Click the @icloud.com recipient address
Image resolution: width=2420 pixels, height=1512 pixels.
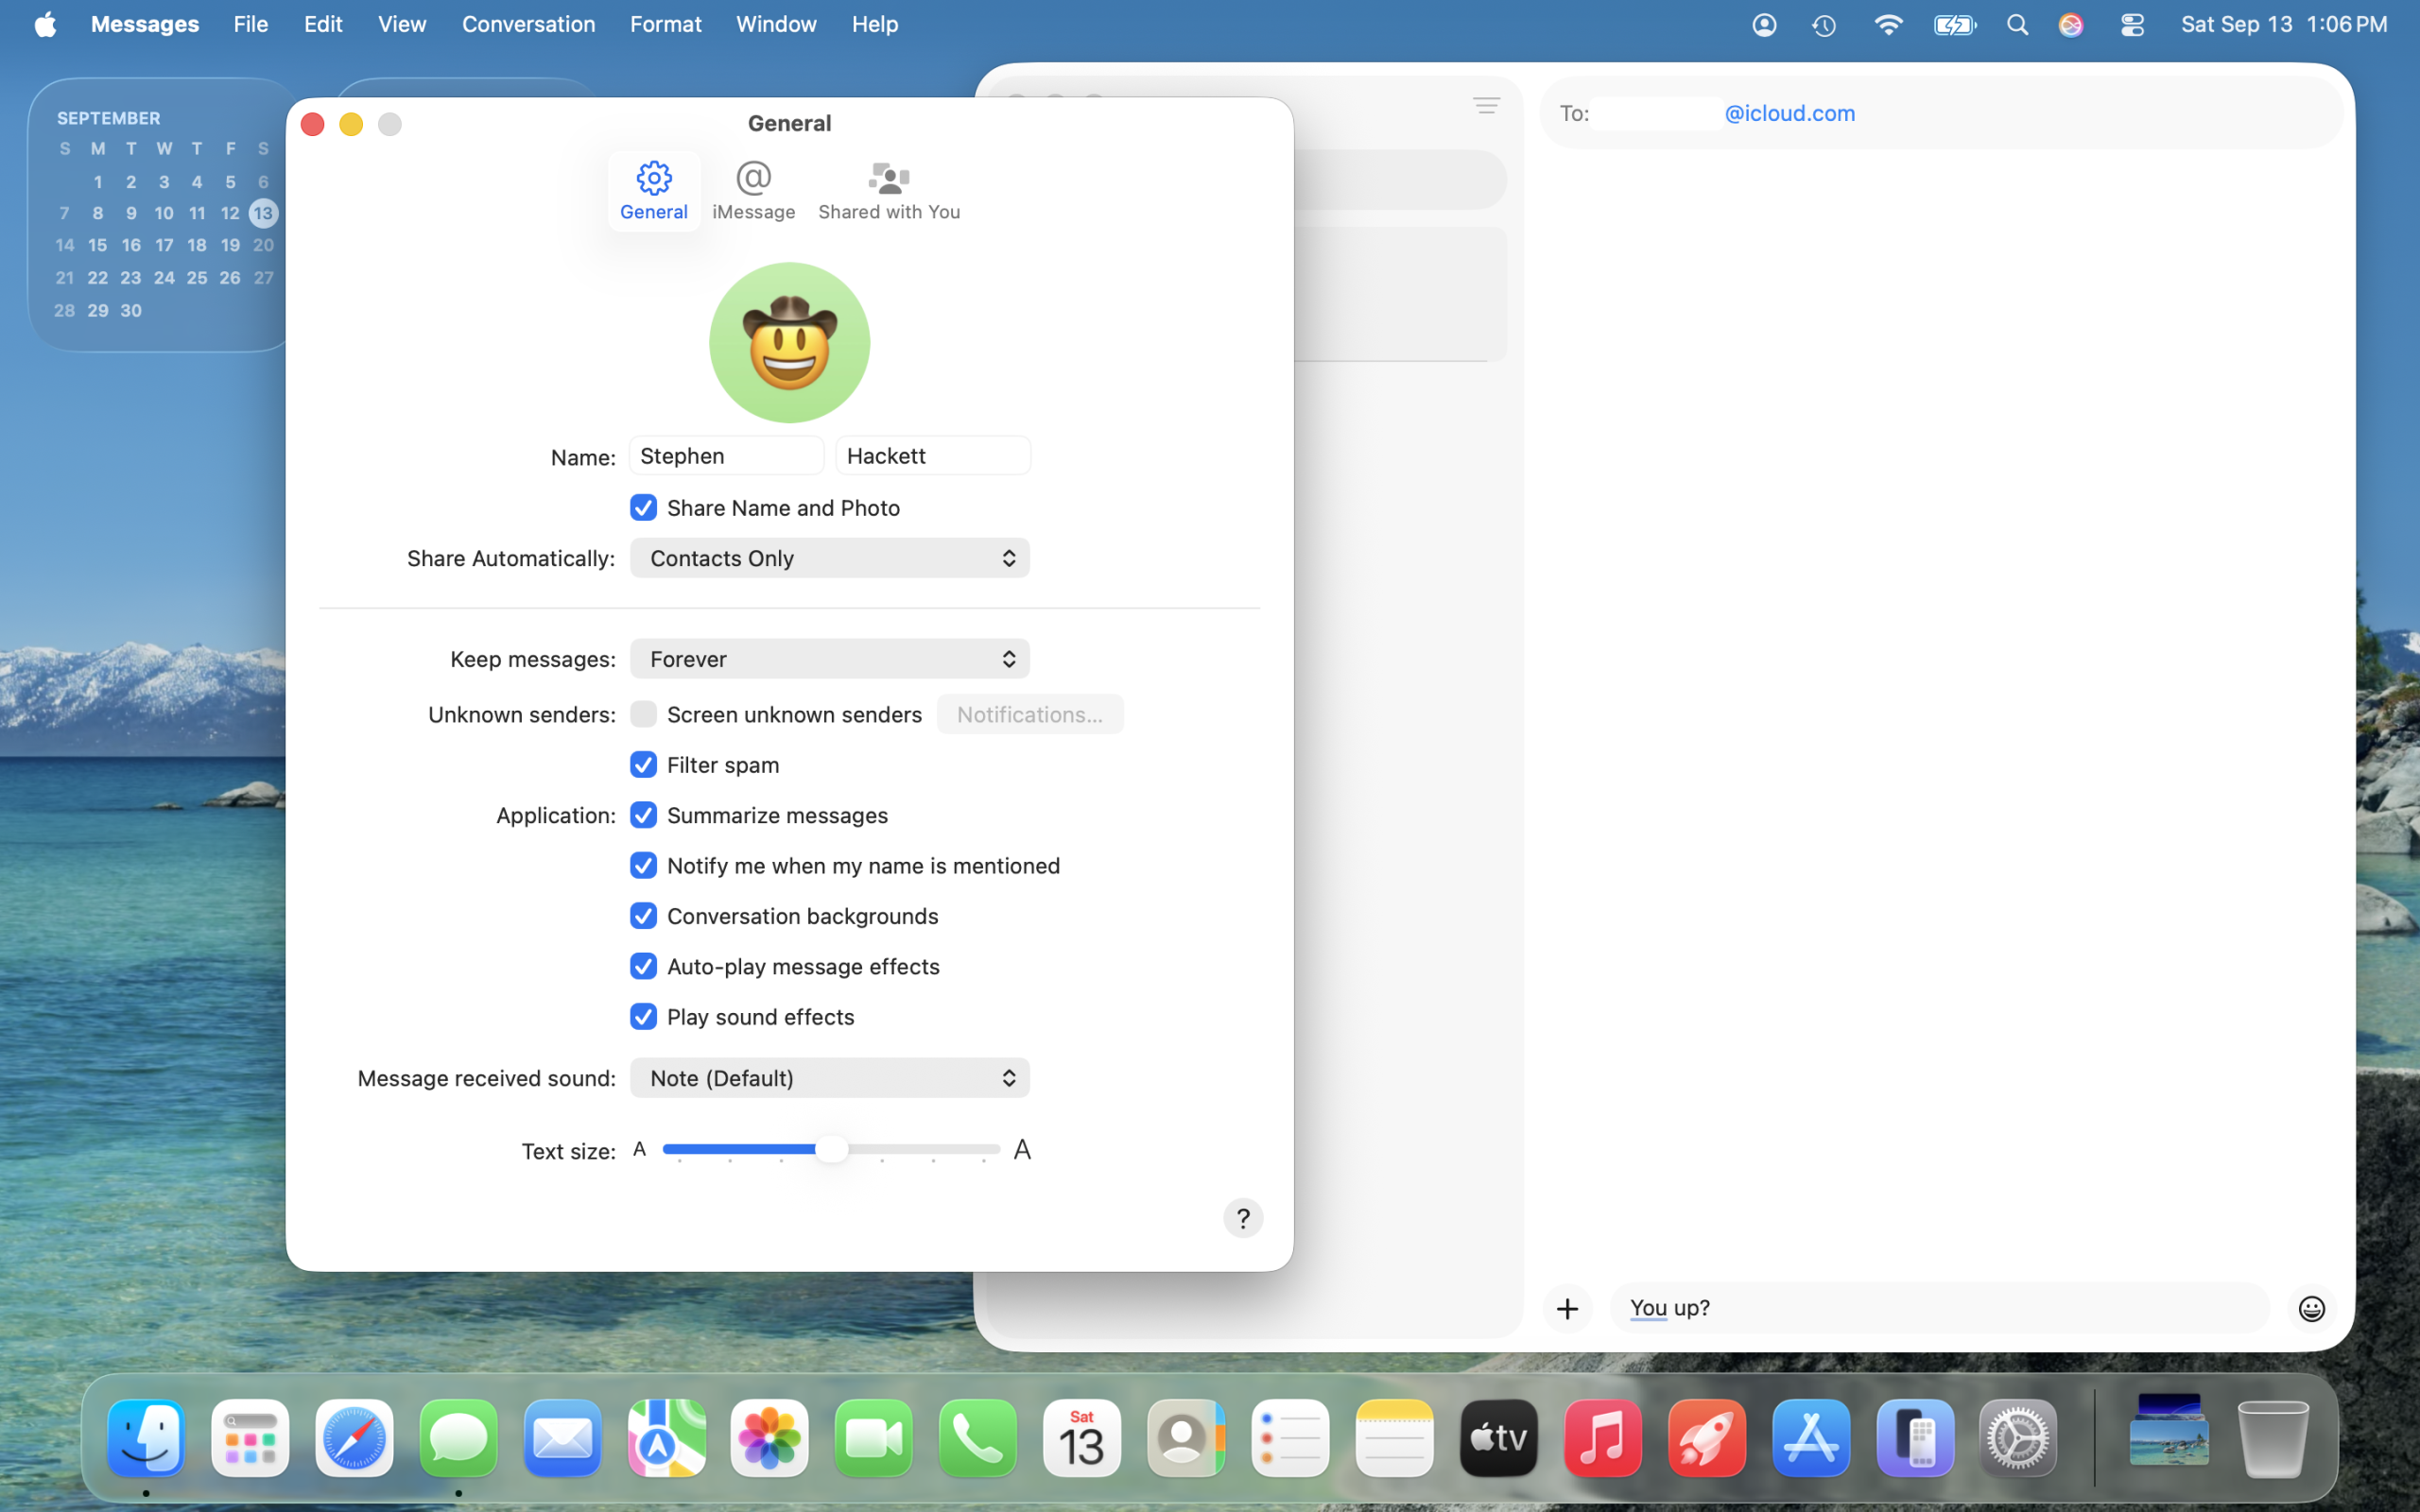(1789, 113)
